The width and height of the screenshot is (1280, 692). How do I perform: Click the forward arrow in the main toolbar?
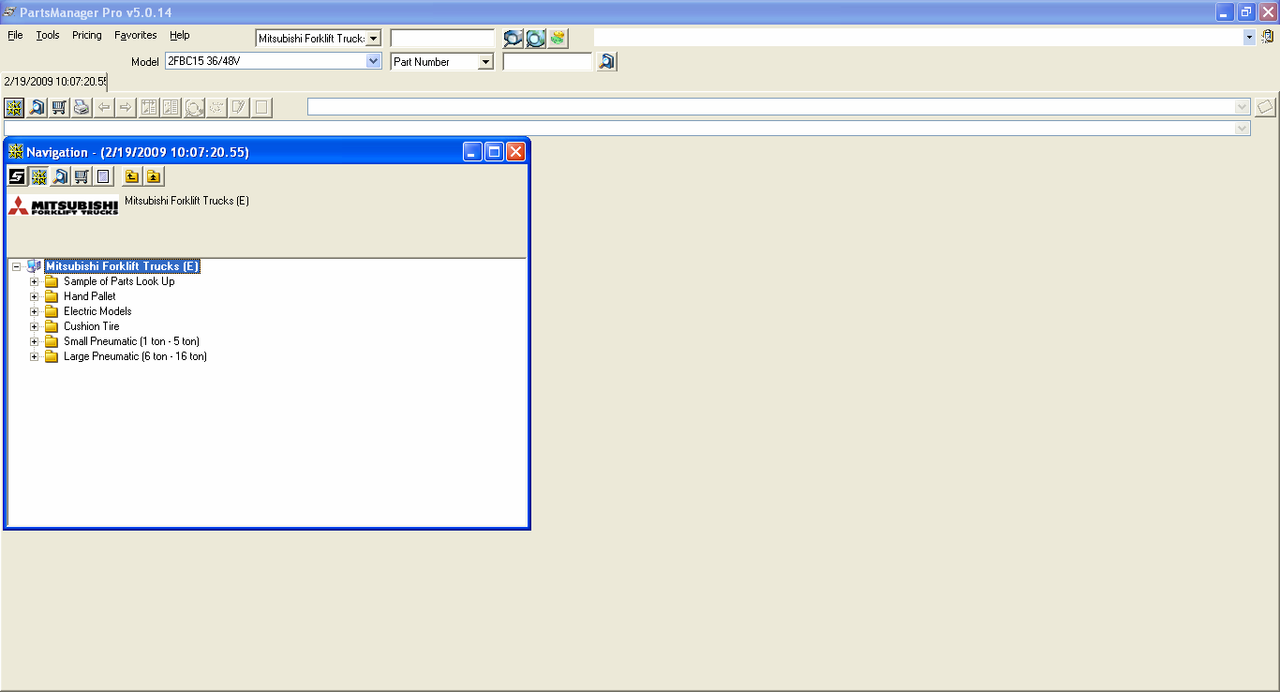pyautogui.click(x=125, y=107)
